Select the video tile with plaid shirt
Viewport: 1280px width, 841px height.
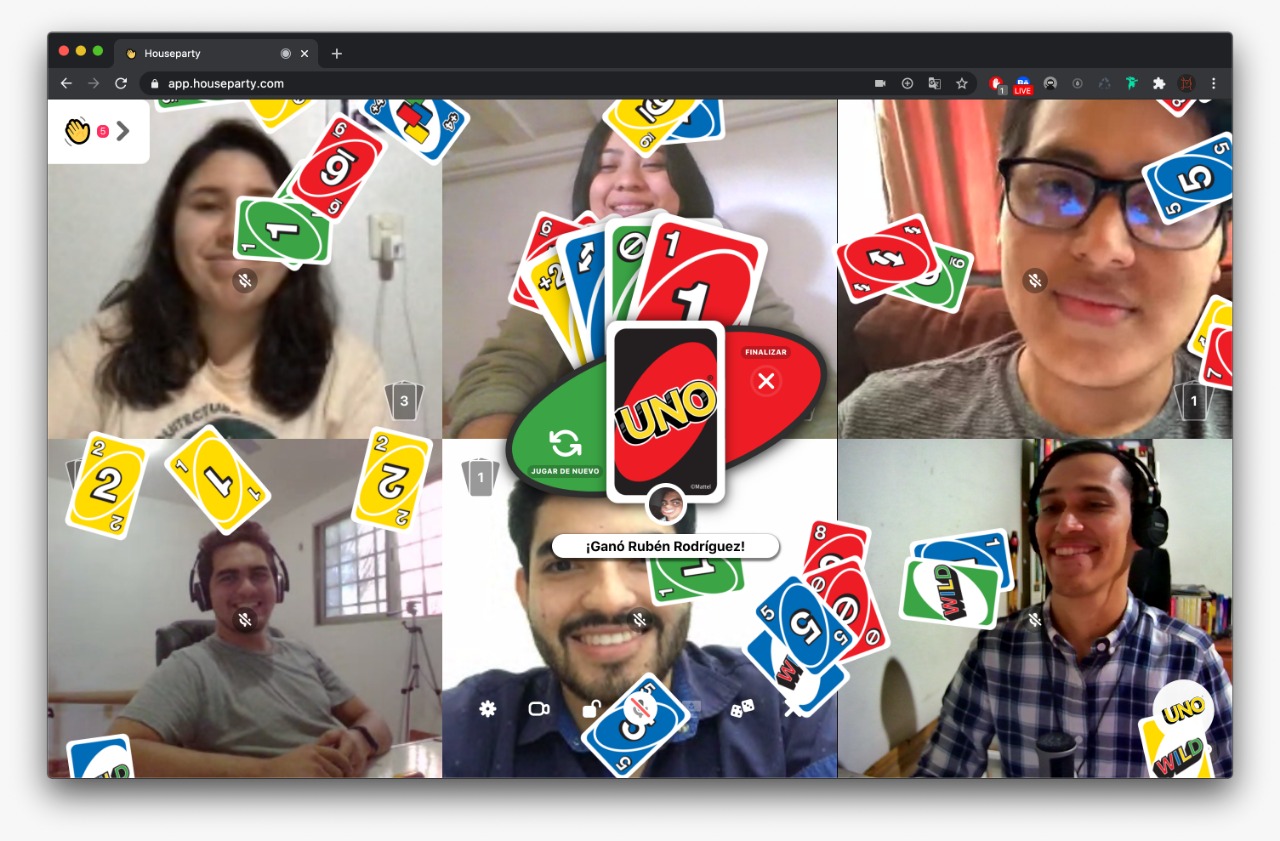click(1035, 608)
